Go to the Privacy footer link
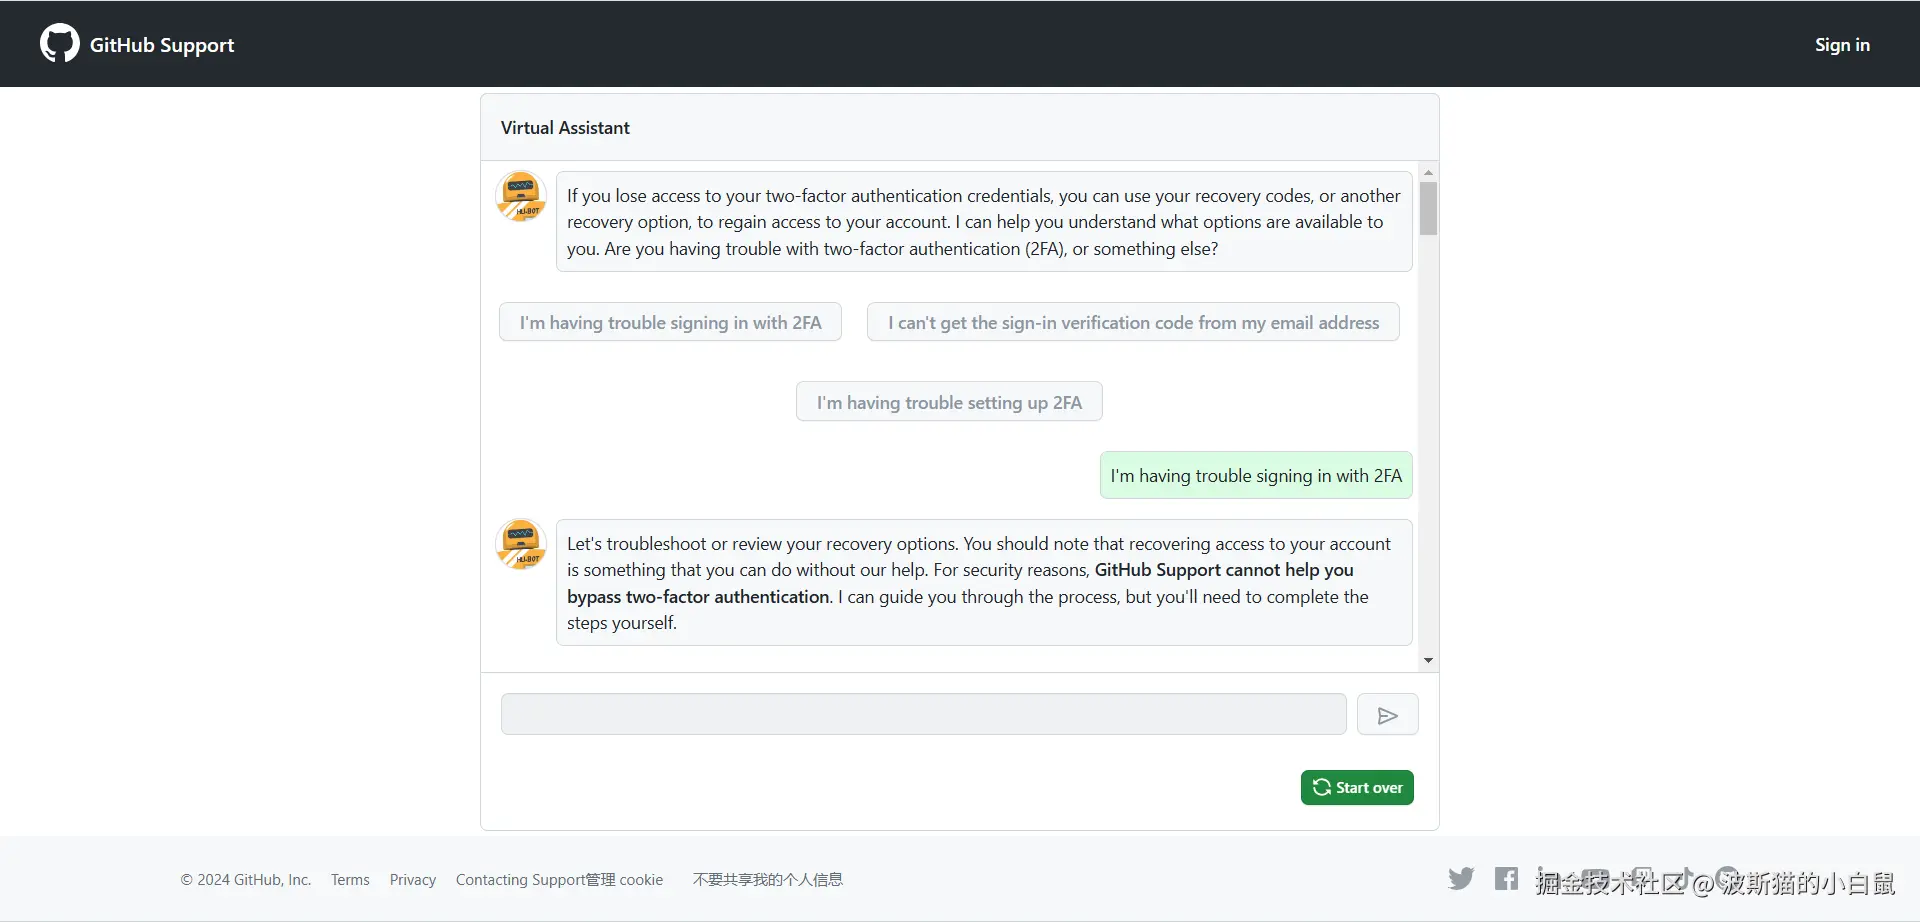1920x922 pixels. click(x=413, y=880)
